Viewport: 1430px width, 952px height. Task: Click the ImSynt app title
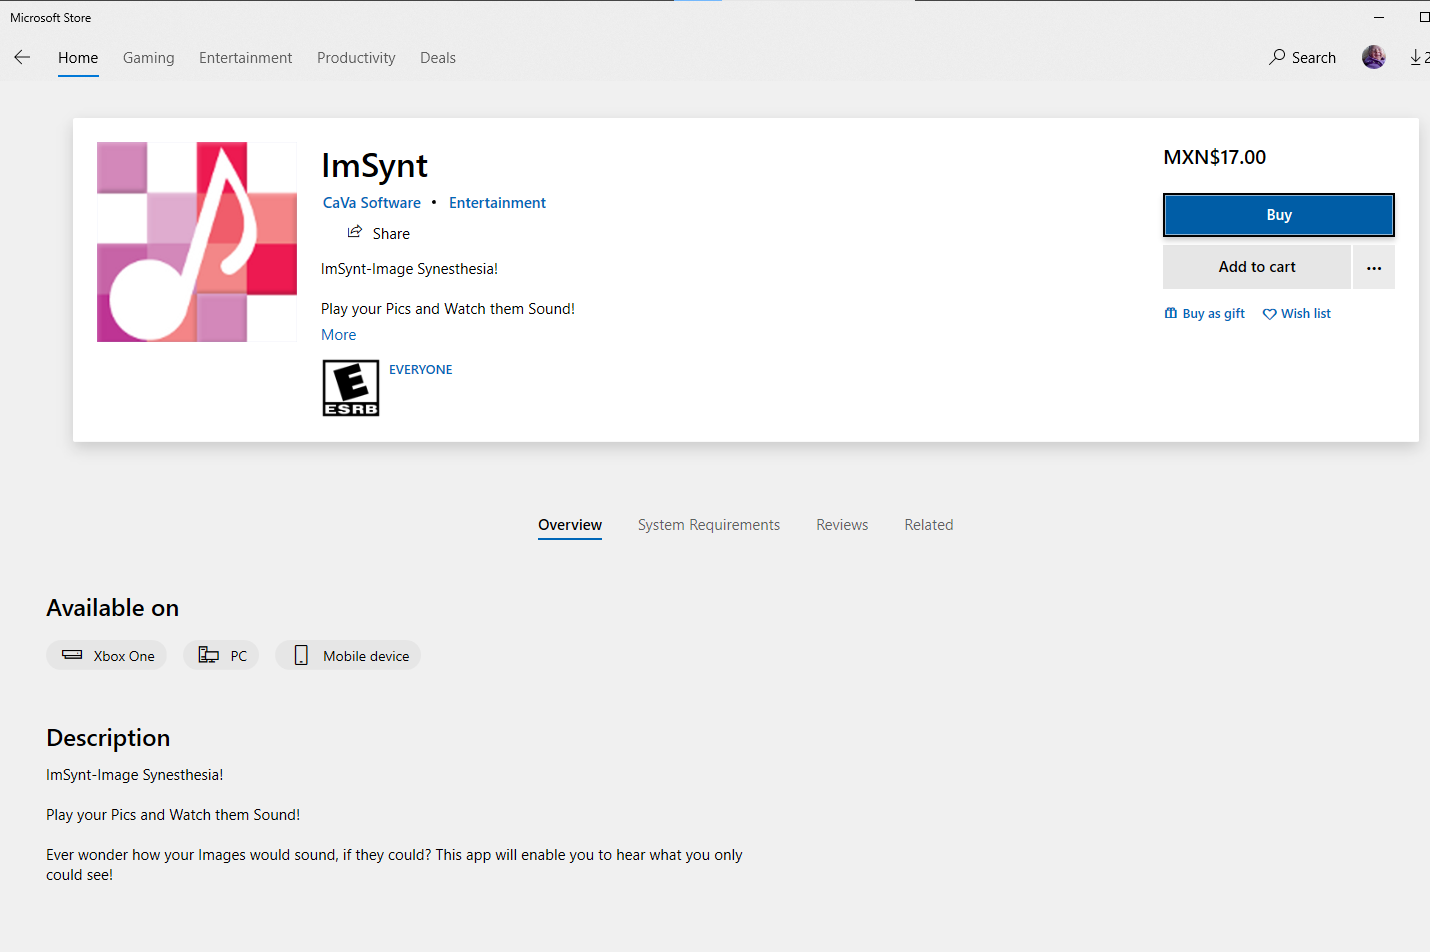pyautogui.click(x=375, y=165)
